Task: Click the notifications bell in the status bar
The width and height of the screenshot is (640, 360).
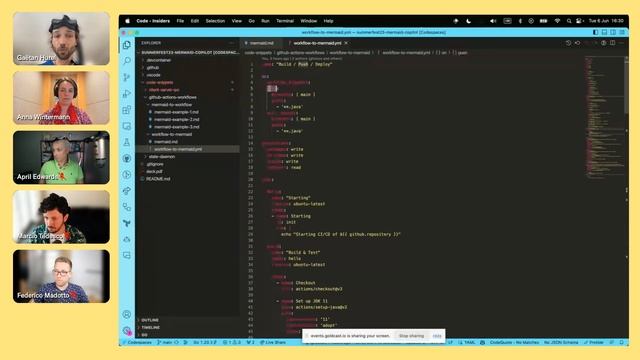Action: tap(622, 342)
